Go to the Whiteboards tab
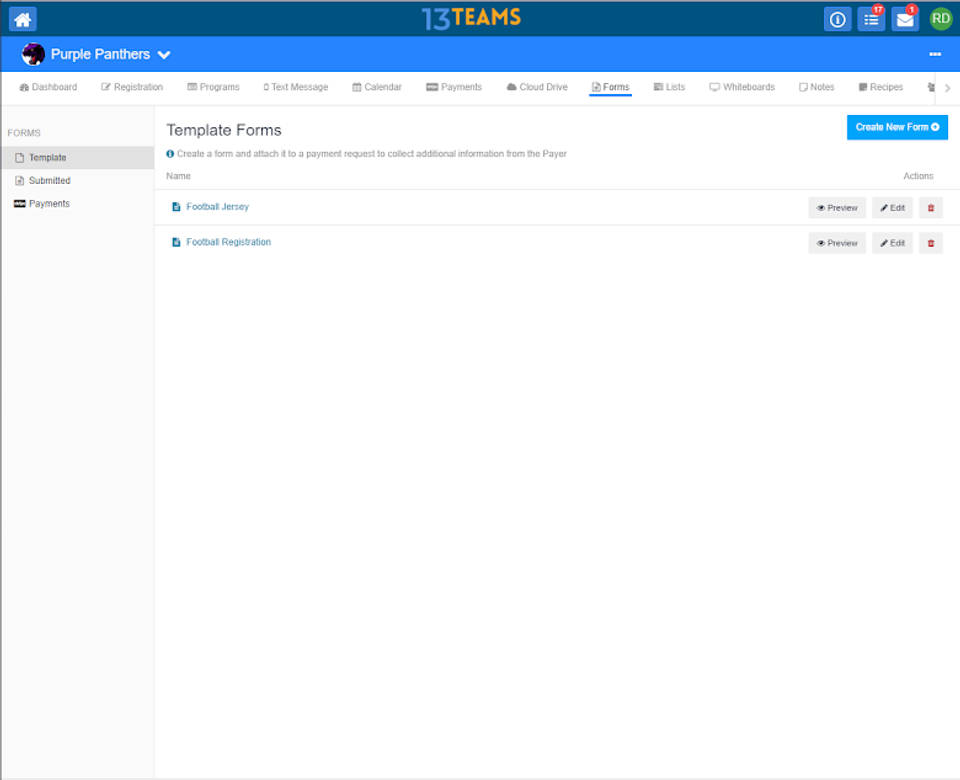This screenshot has width=960, height=780. 742,87
